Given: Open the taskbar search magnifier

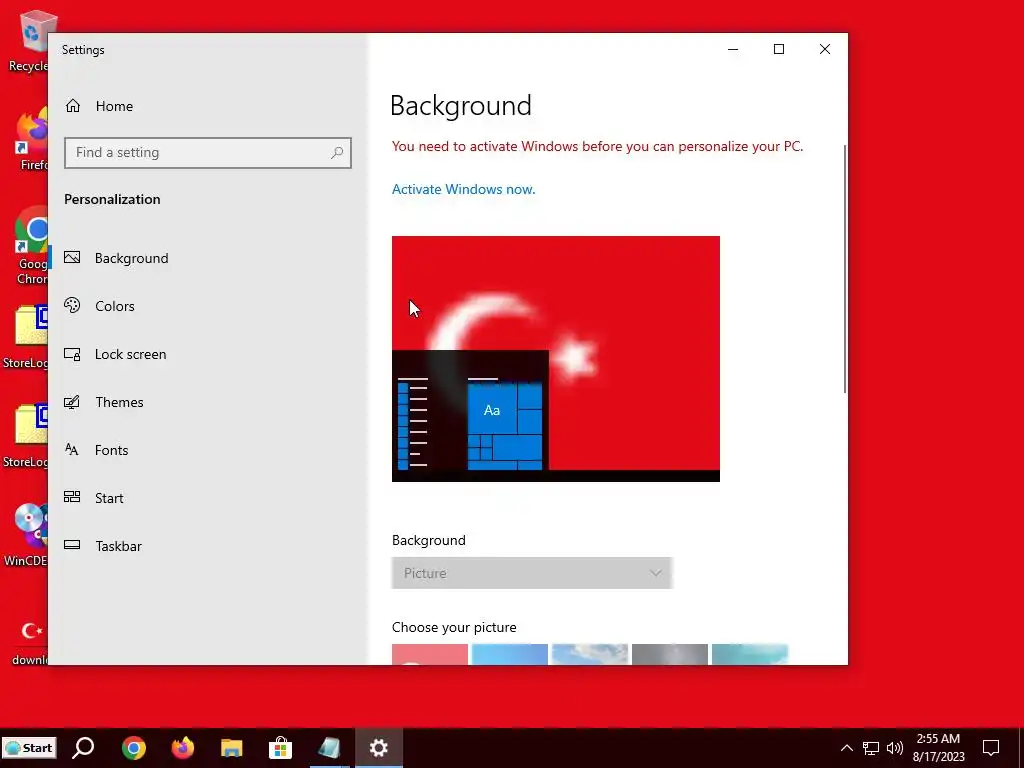Looking at the screenshot, I should pyautogui.click(x=83, y=748).
